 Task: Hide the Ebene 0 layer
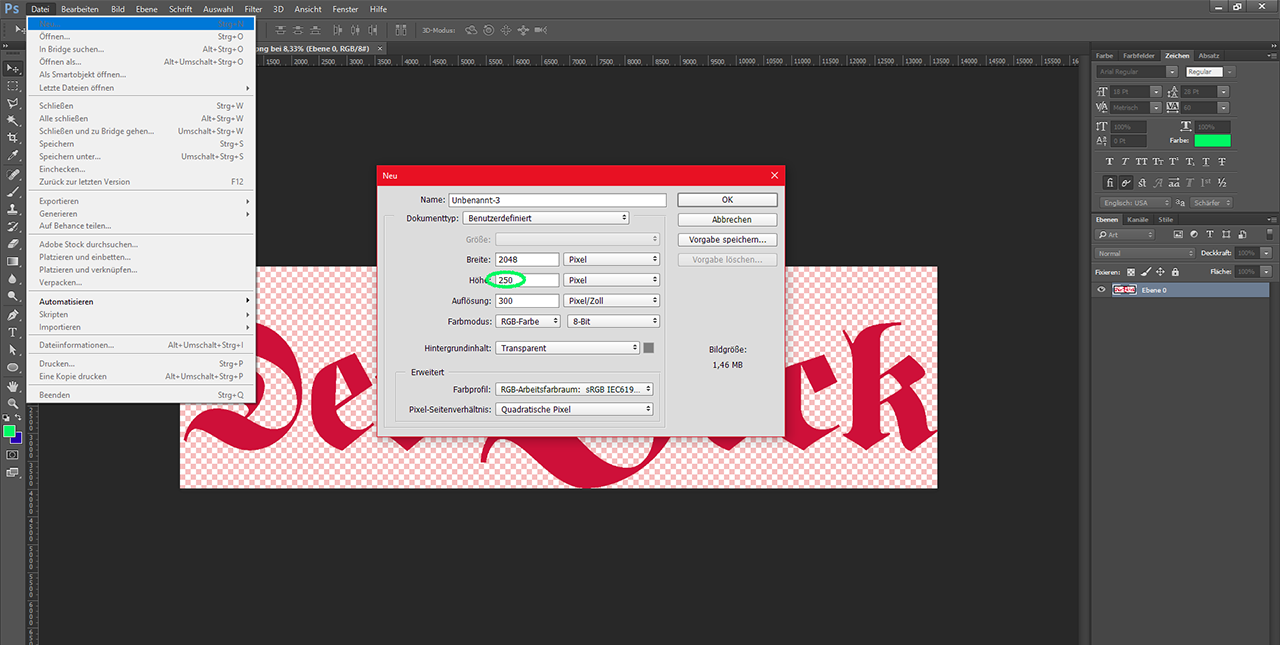pyautogui.click(x=1101, y=290)
